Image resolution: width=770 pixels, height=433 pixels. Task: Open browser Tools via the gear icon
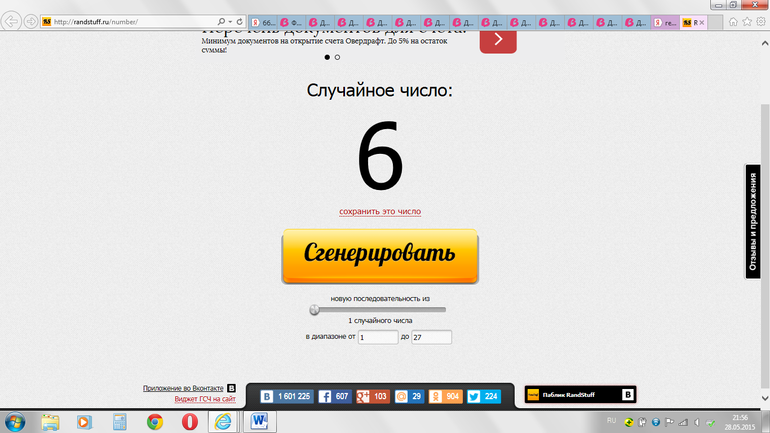761,22
